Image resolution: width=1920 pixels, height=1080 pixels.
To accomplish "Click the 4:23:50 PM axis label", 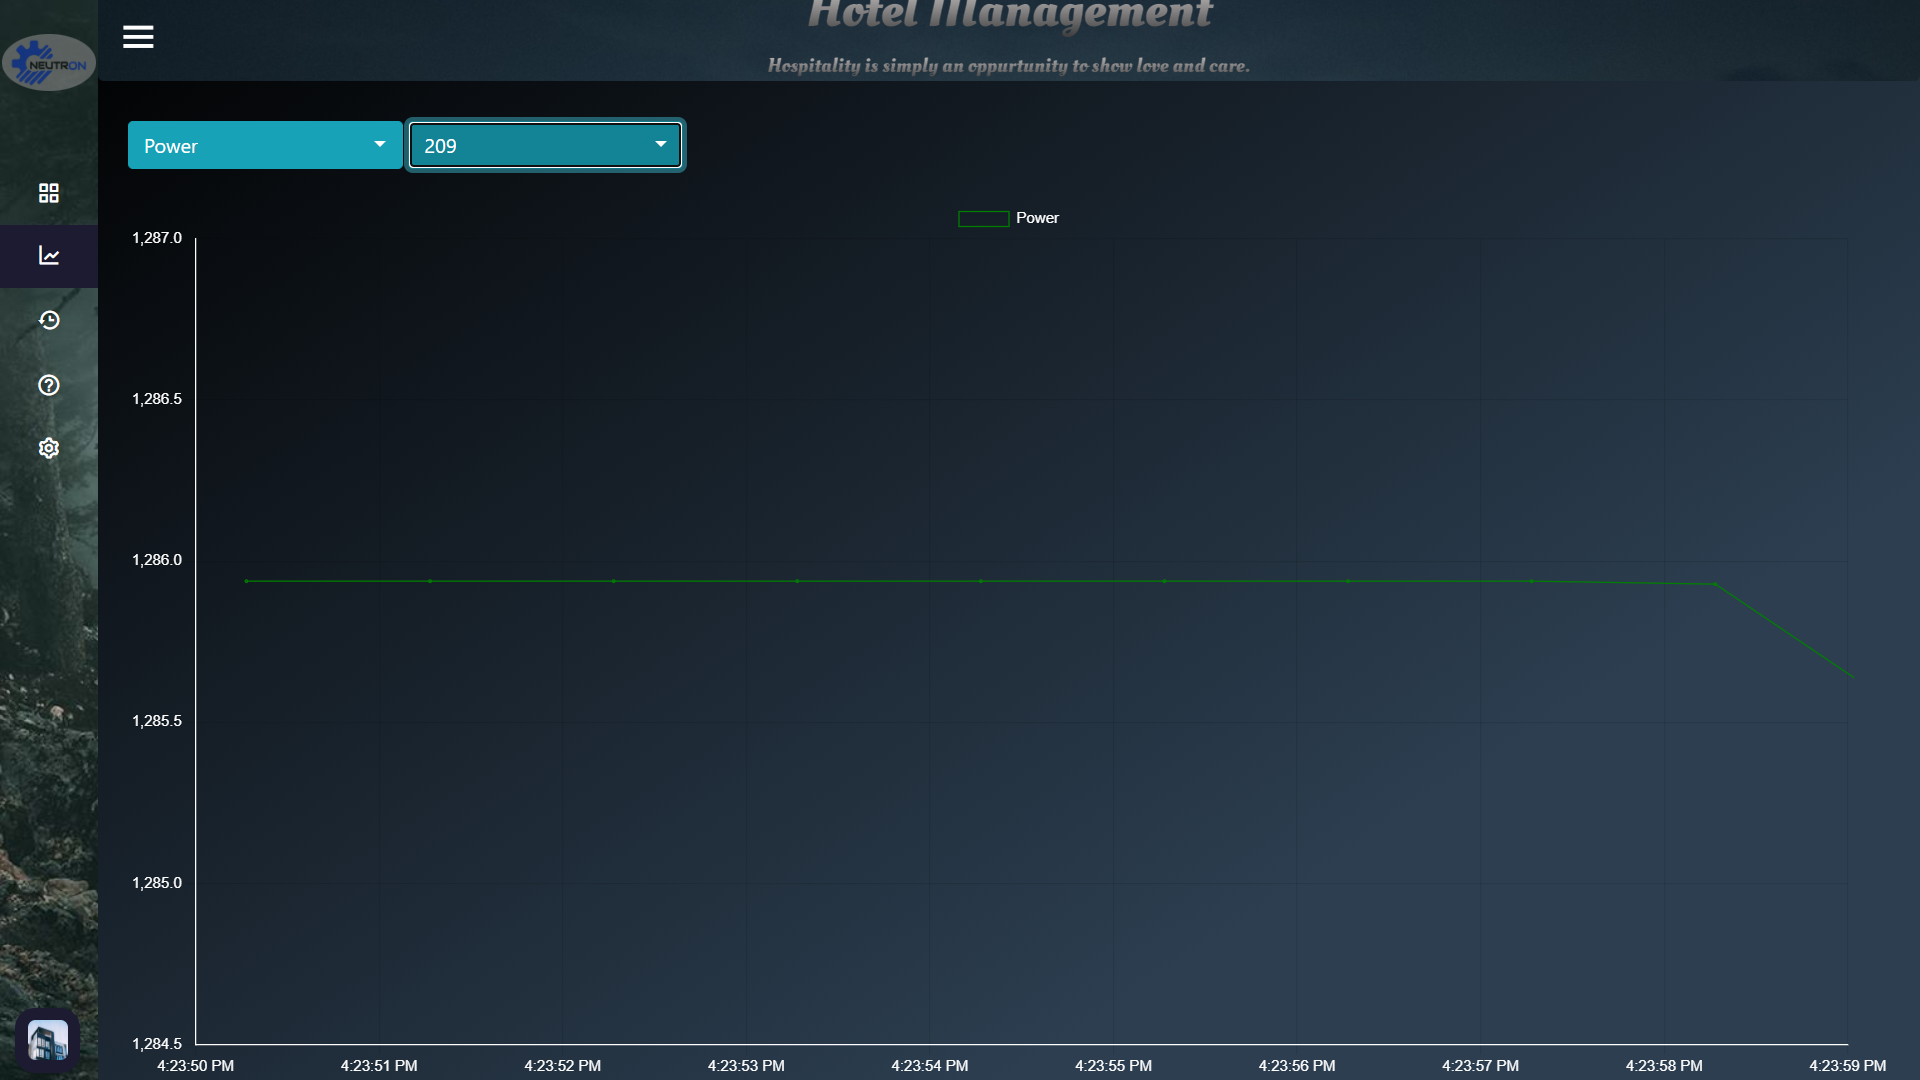I will pyautogui.click(x=196, y=1066).
